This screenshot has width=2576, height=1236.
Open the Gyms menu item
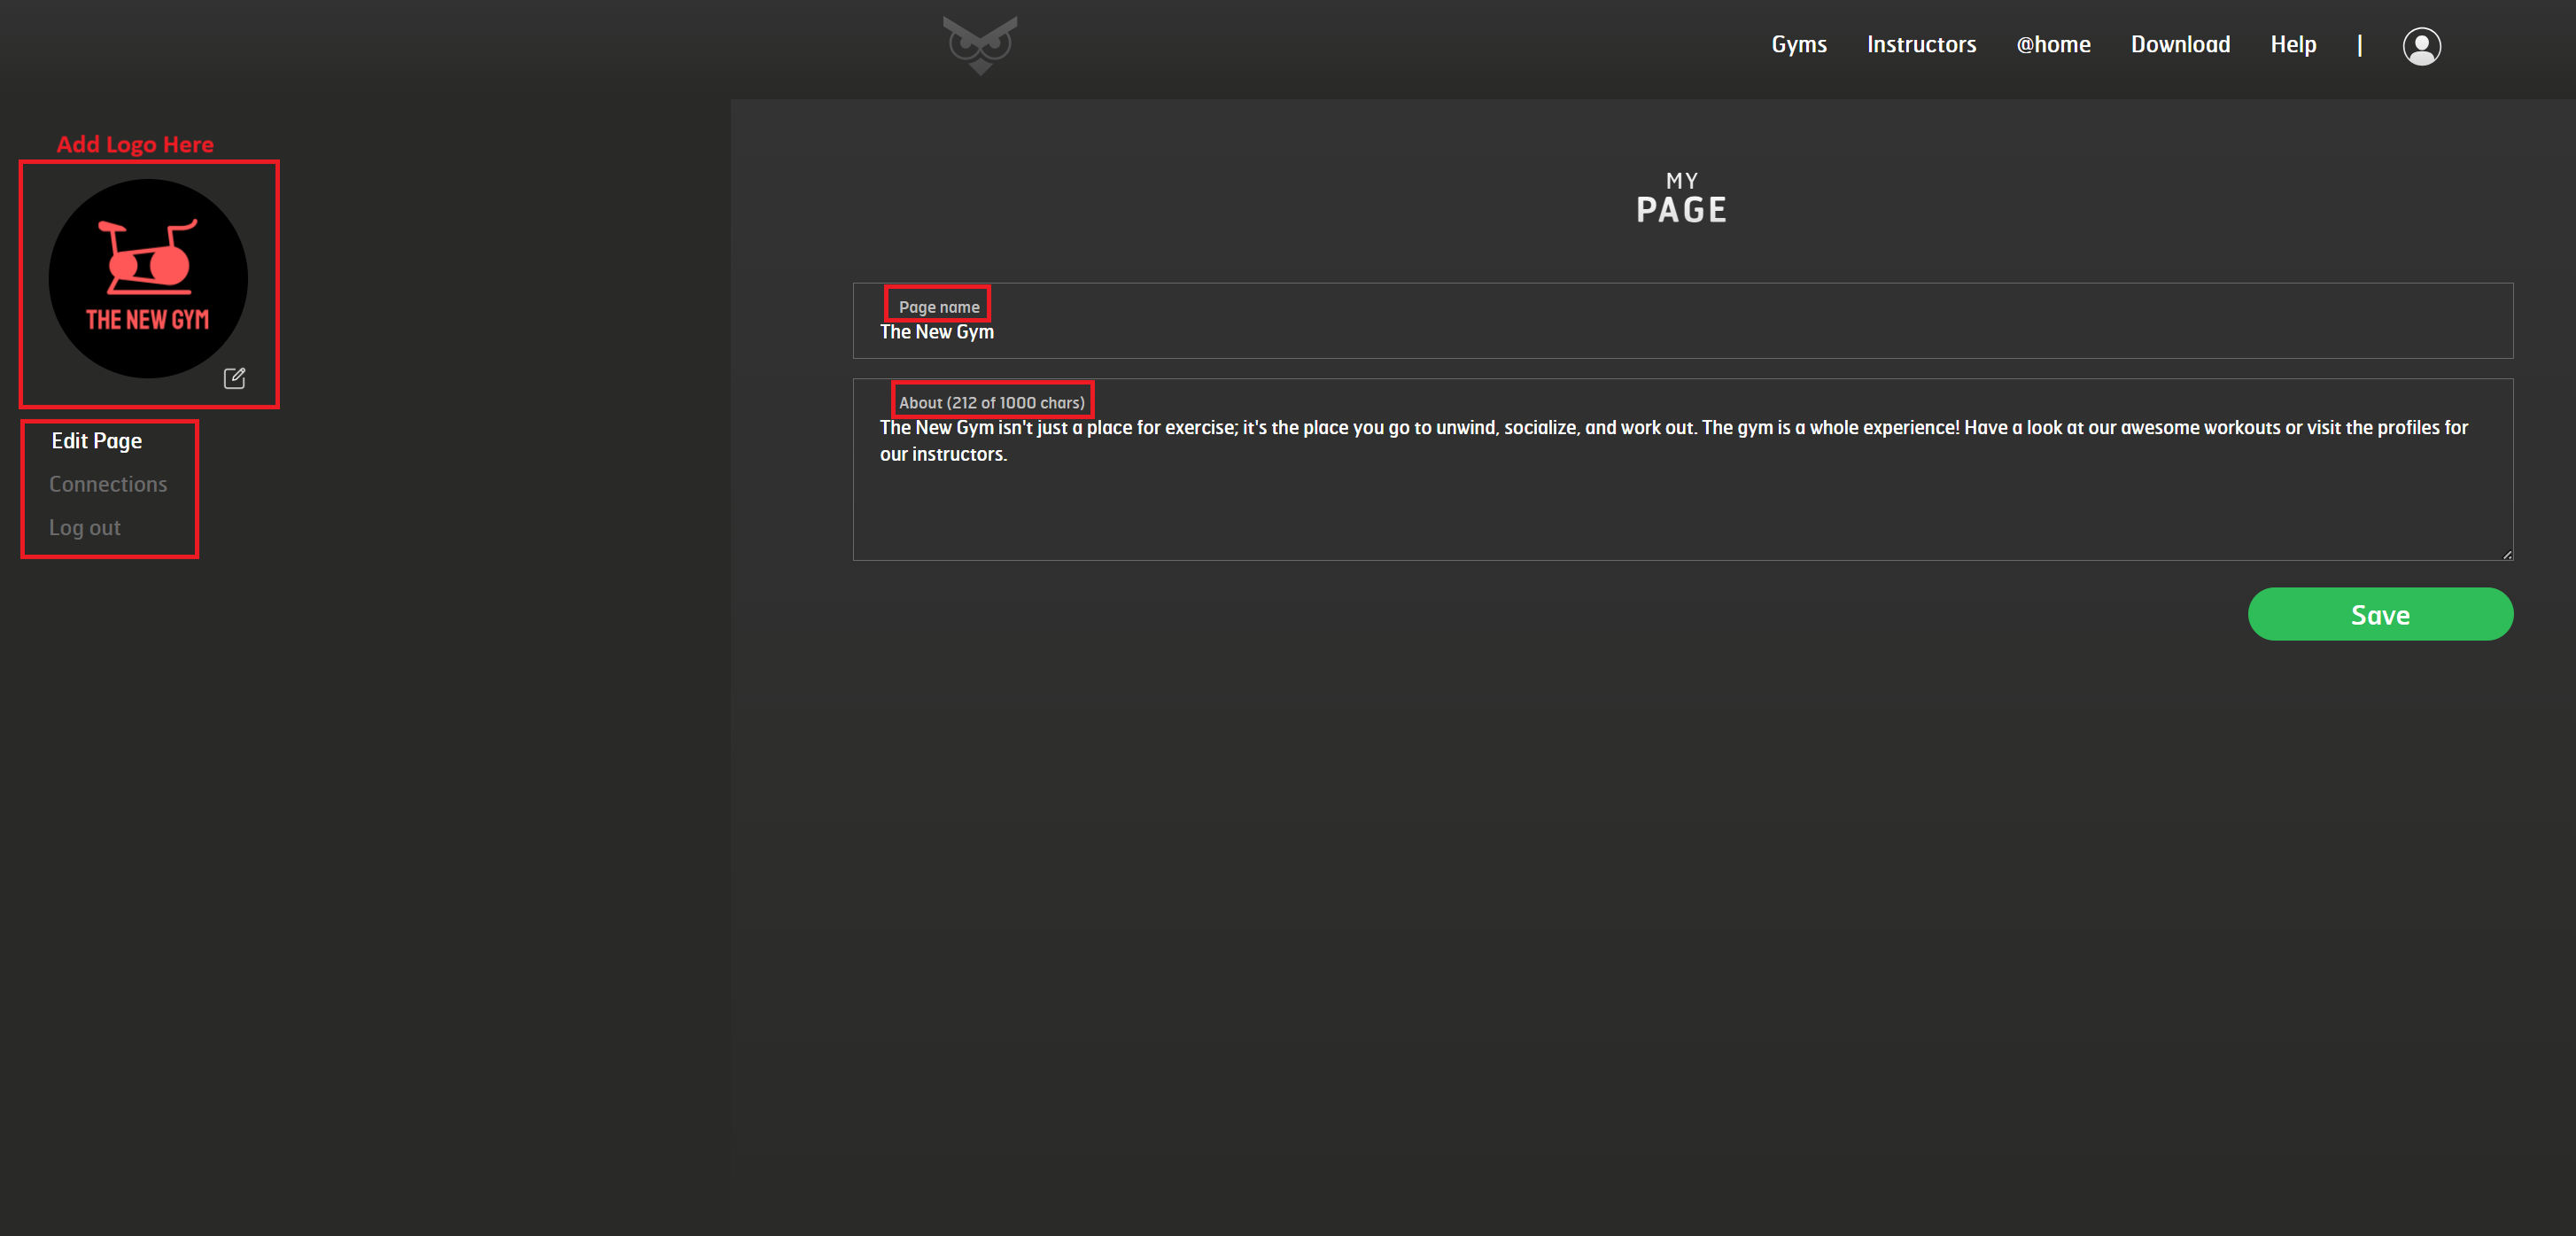(x=1798, y=44)
